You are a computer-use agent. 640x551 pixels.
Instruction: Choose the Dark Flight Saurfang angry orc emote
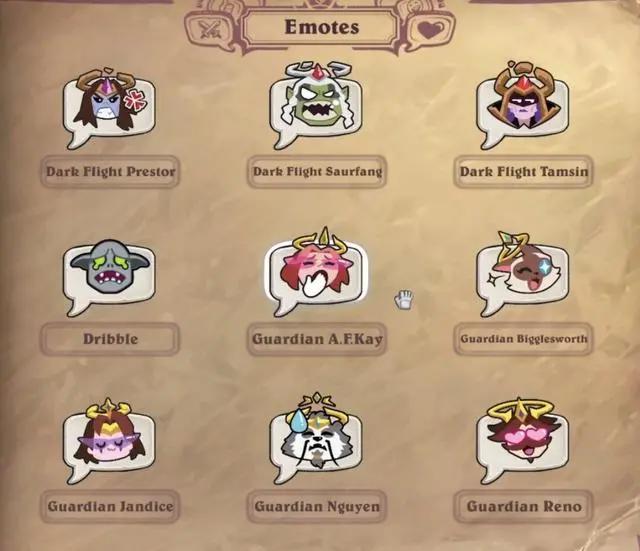[316, 106]
